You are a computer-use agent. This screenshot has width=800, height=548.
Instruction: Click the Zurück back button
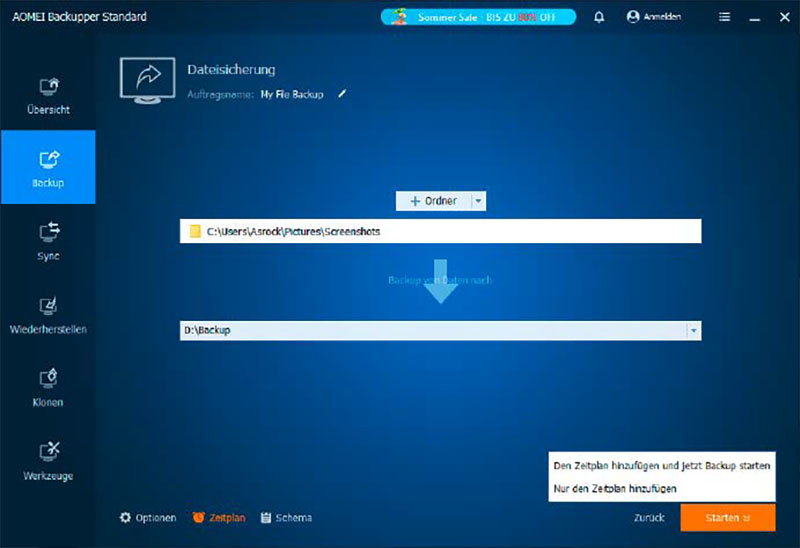(649, 517)
